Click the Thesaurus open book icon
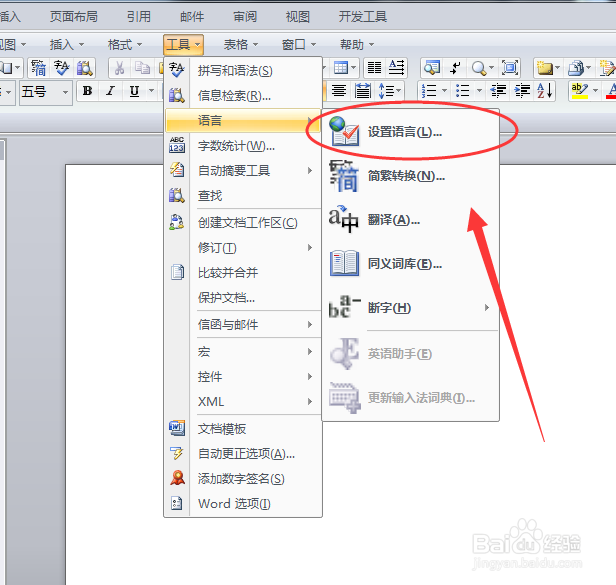616x585 pixels. point(344,263)
